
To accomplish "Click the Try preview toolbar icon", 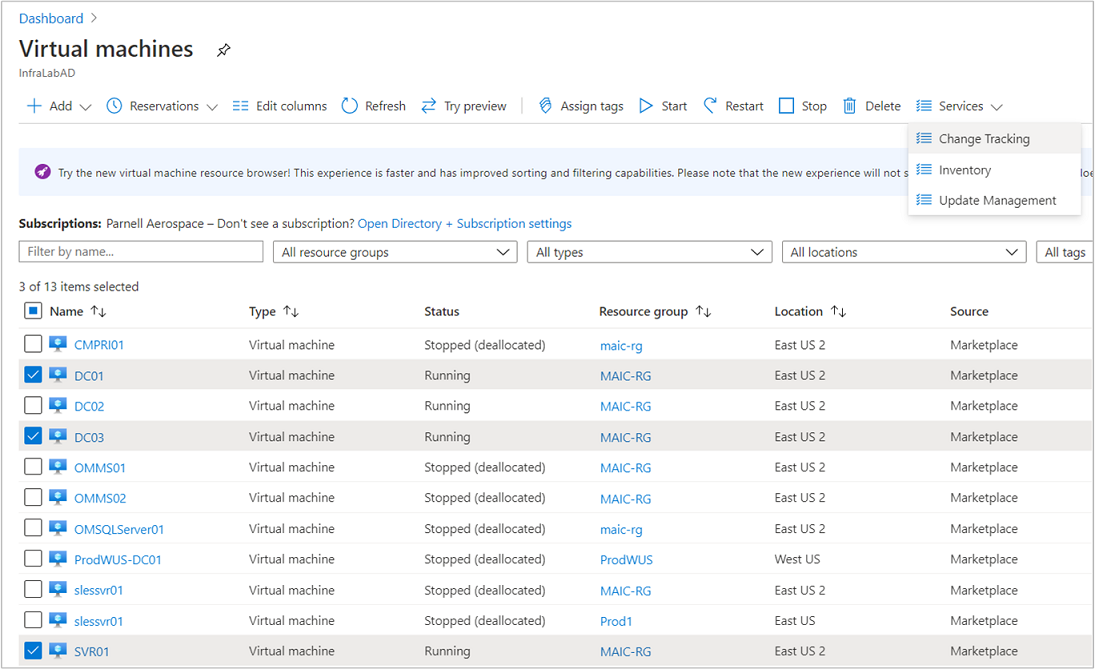I will pos(429,106).
